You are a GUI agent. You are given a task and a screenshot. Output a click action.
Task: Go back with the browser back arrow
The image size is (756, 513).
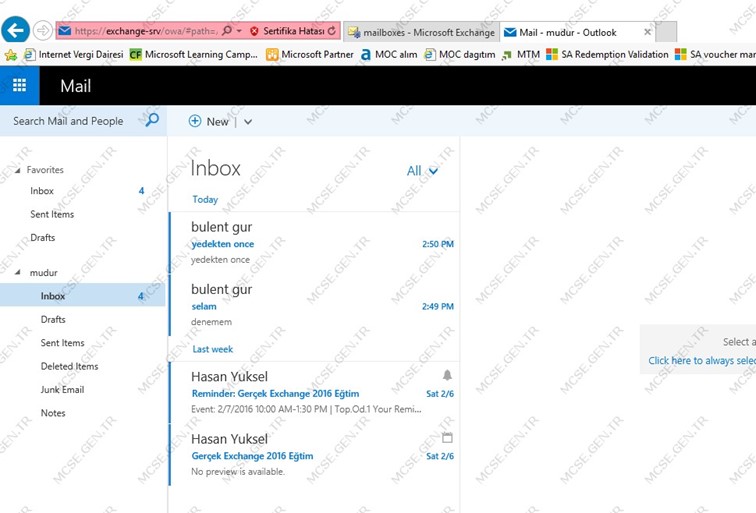[15, 30]
